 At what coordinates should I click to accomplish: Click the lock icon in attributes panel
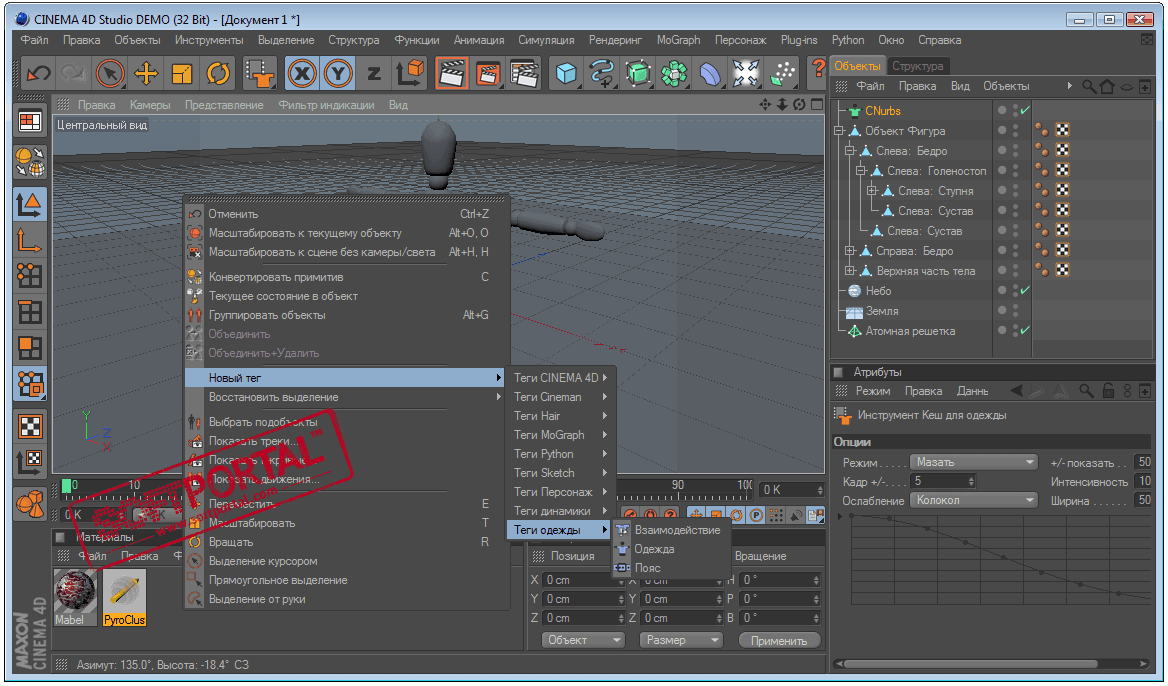click(1108, 391)
